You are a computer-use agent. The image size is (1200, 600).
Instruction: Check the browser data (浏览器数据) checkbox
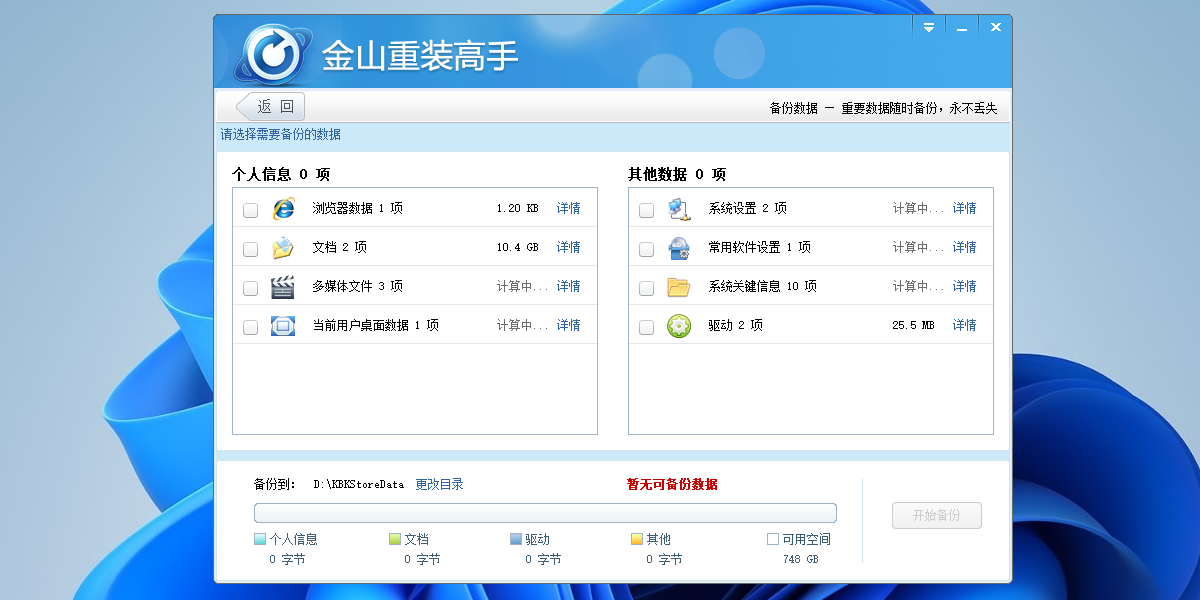point(251,210)
